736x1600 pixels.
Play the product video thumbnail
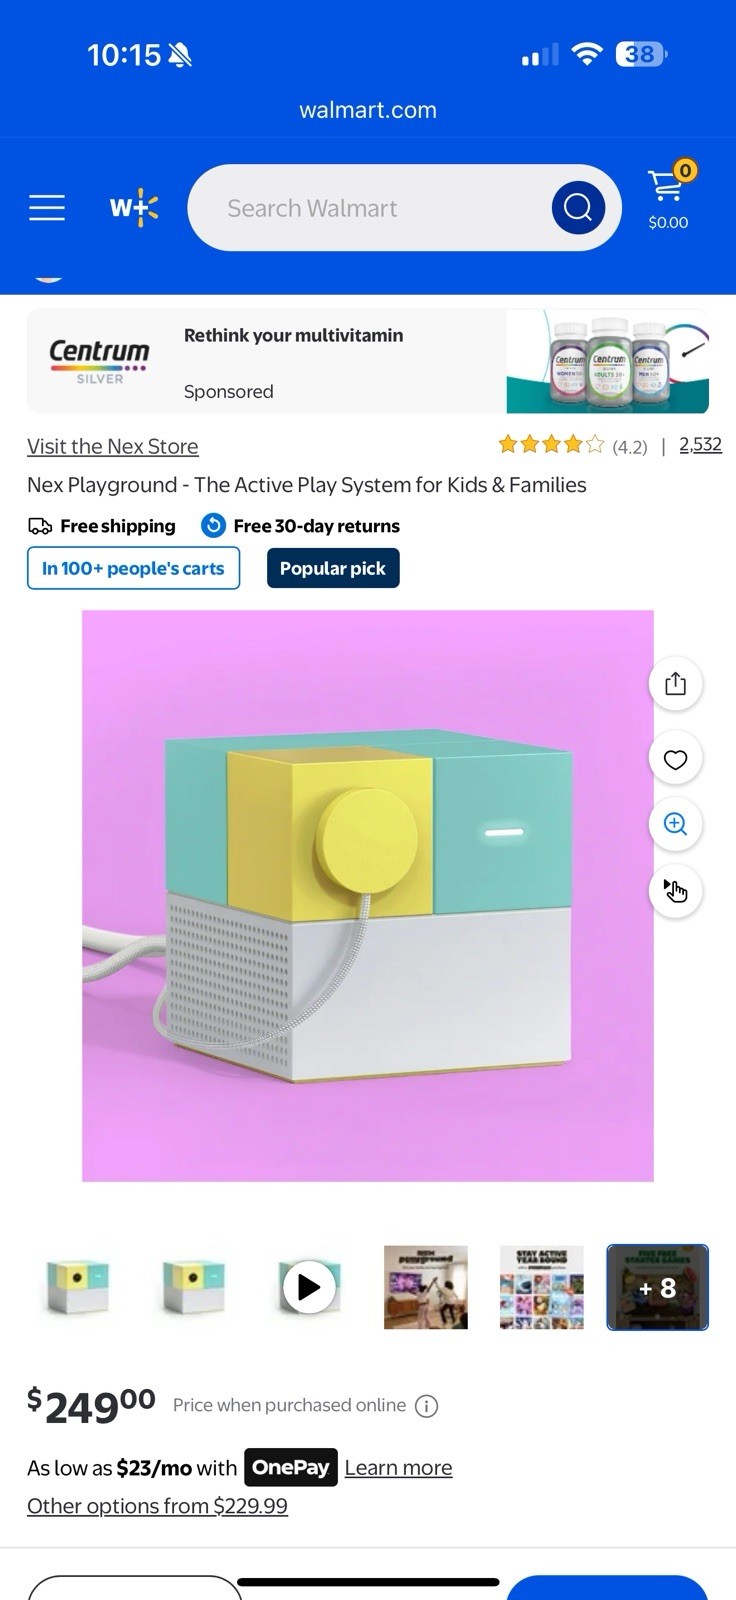[309, 1287]
